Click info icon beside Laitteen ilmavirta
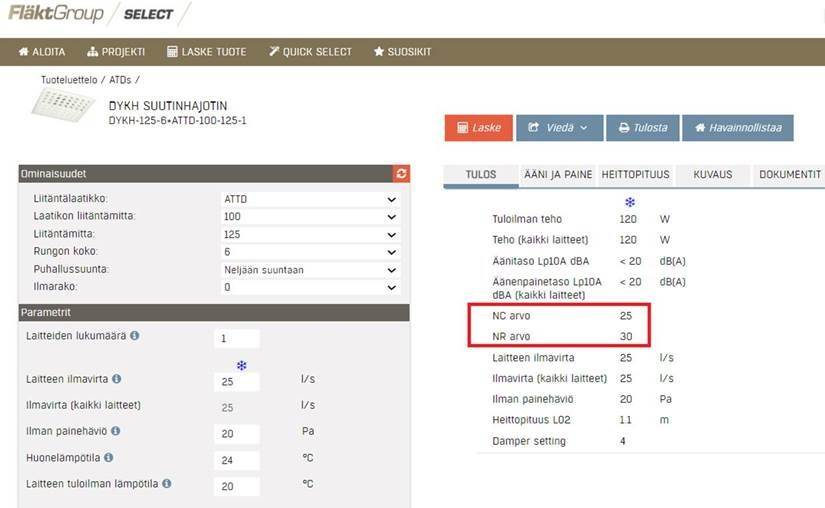This screenshot has width=825, height=508. pos(116,379)
